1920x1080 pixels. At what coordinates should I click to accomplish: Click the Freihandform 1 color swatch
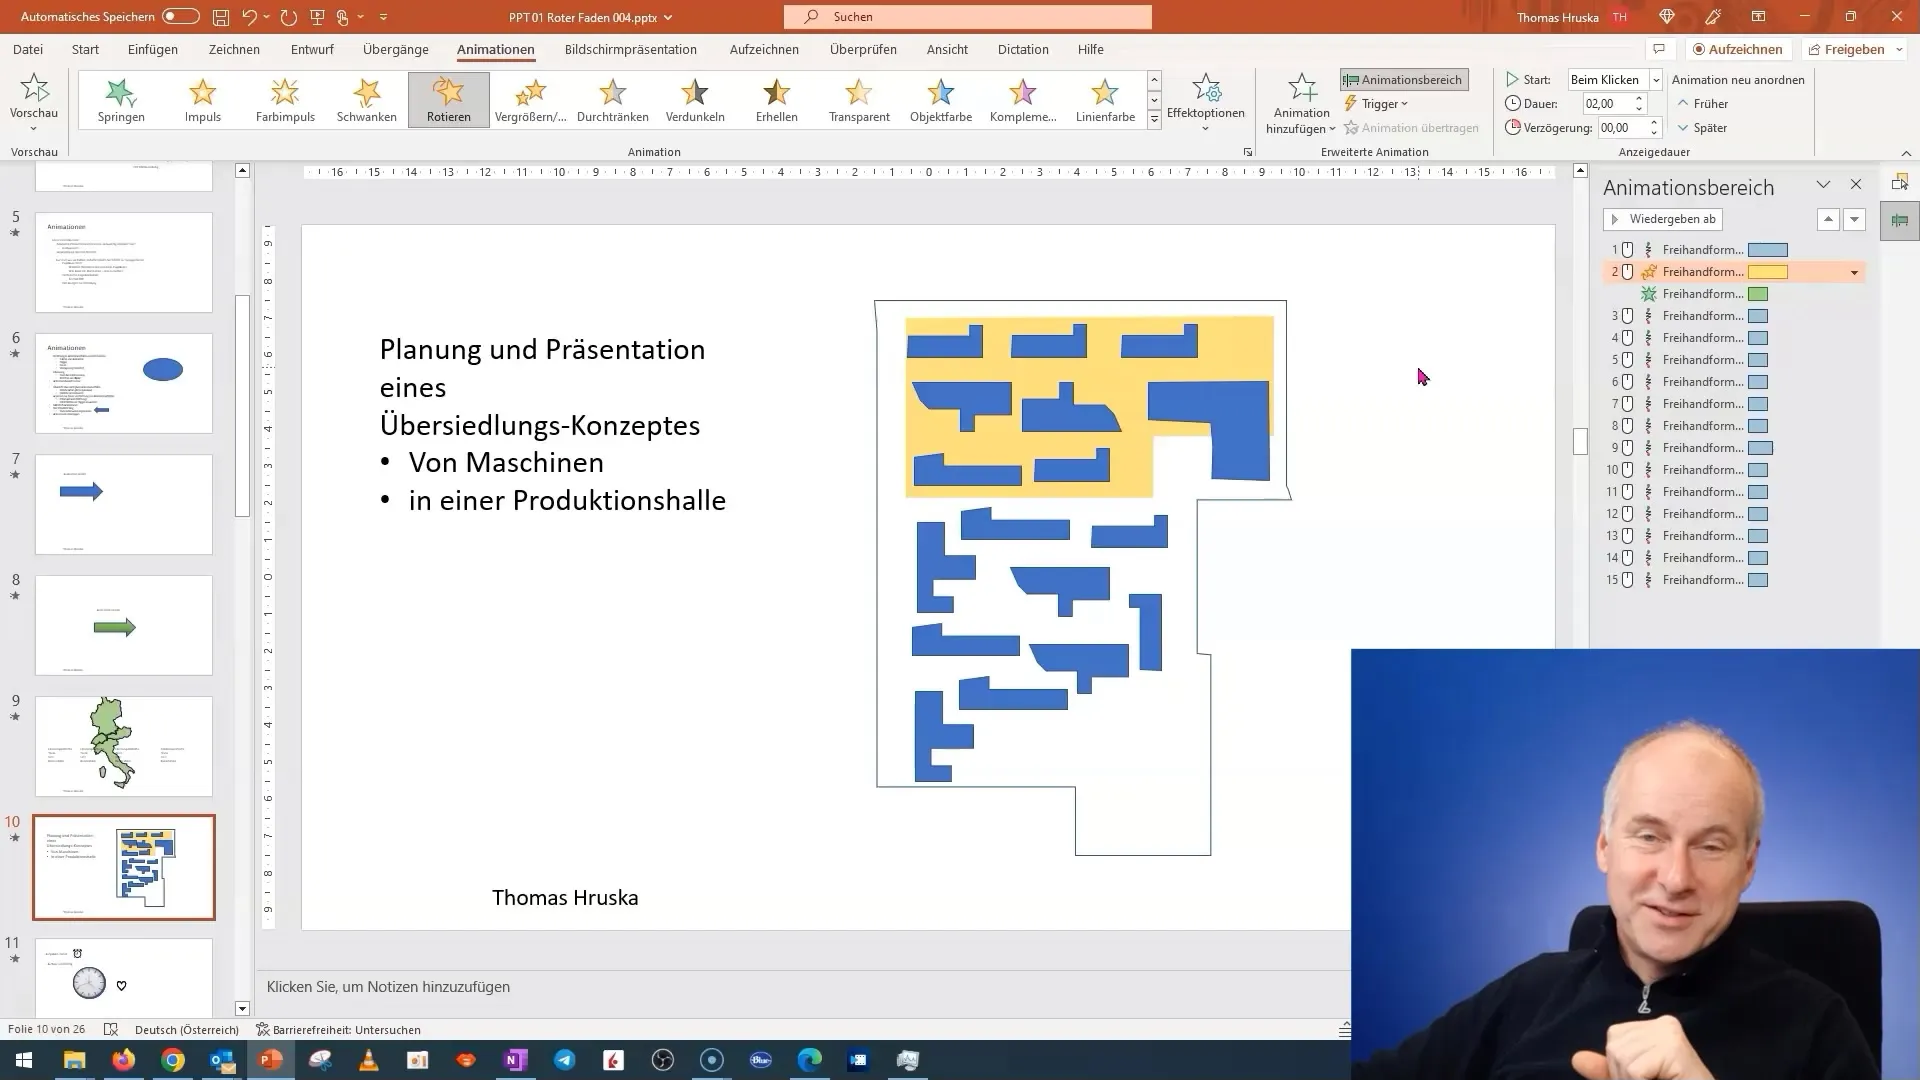(x=1766, y=248)
